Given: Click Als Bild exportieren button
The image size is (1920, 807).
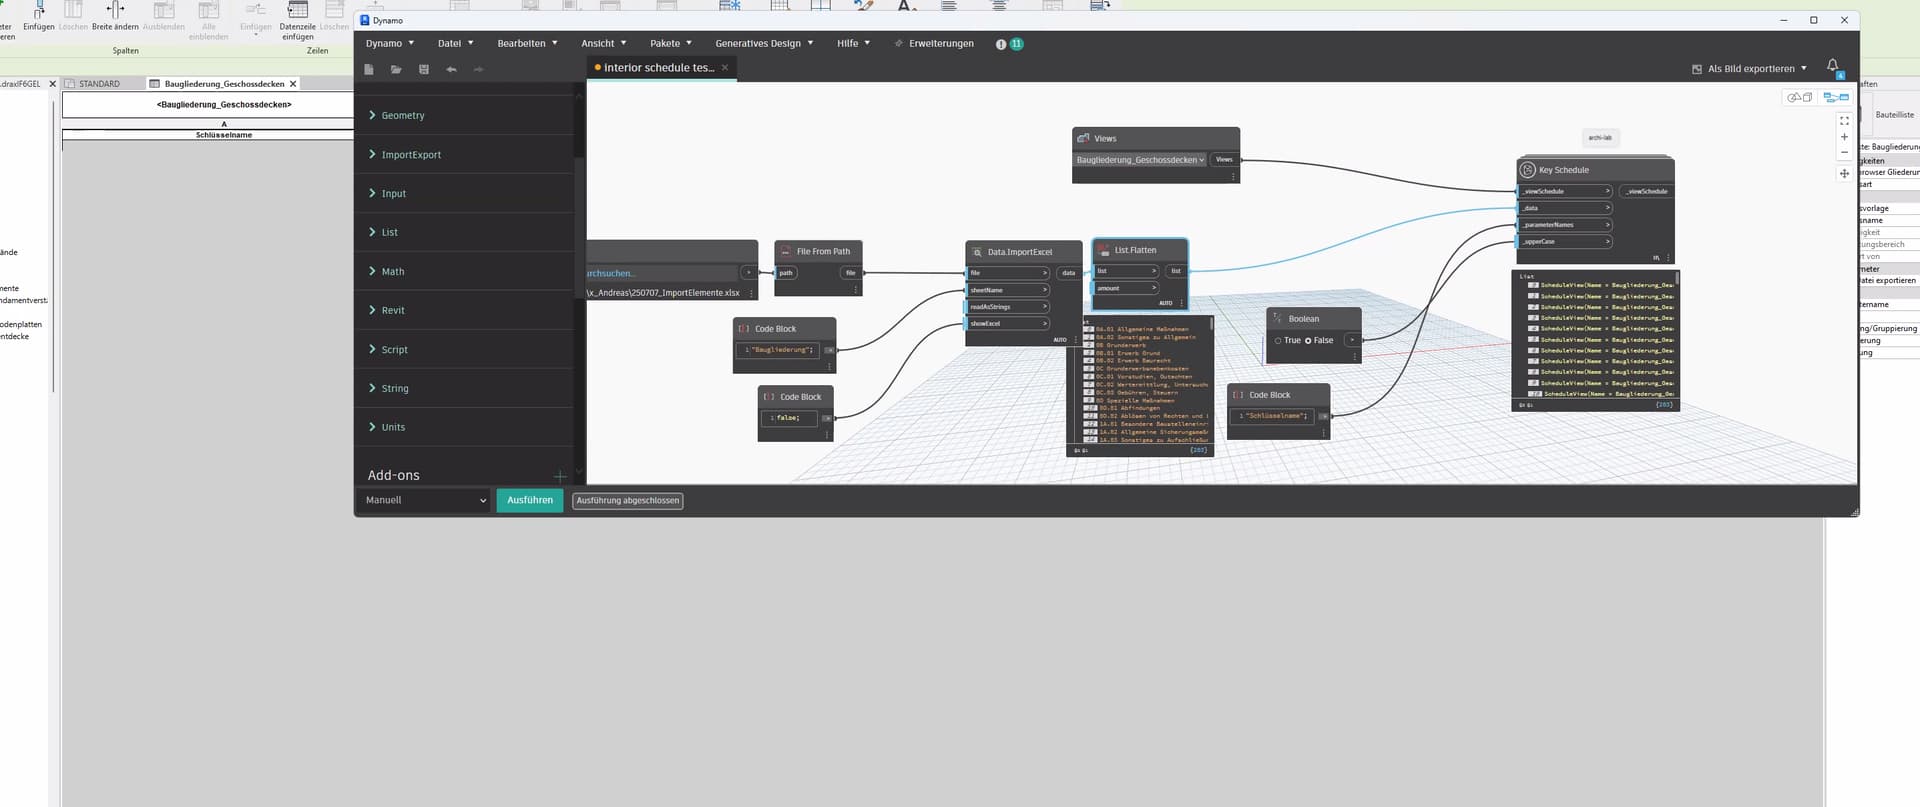Looking at the screenshot, I should pyautogui.click(x=1749, y=69).
